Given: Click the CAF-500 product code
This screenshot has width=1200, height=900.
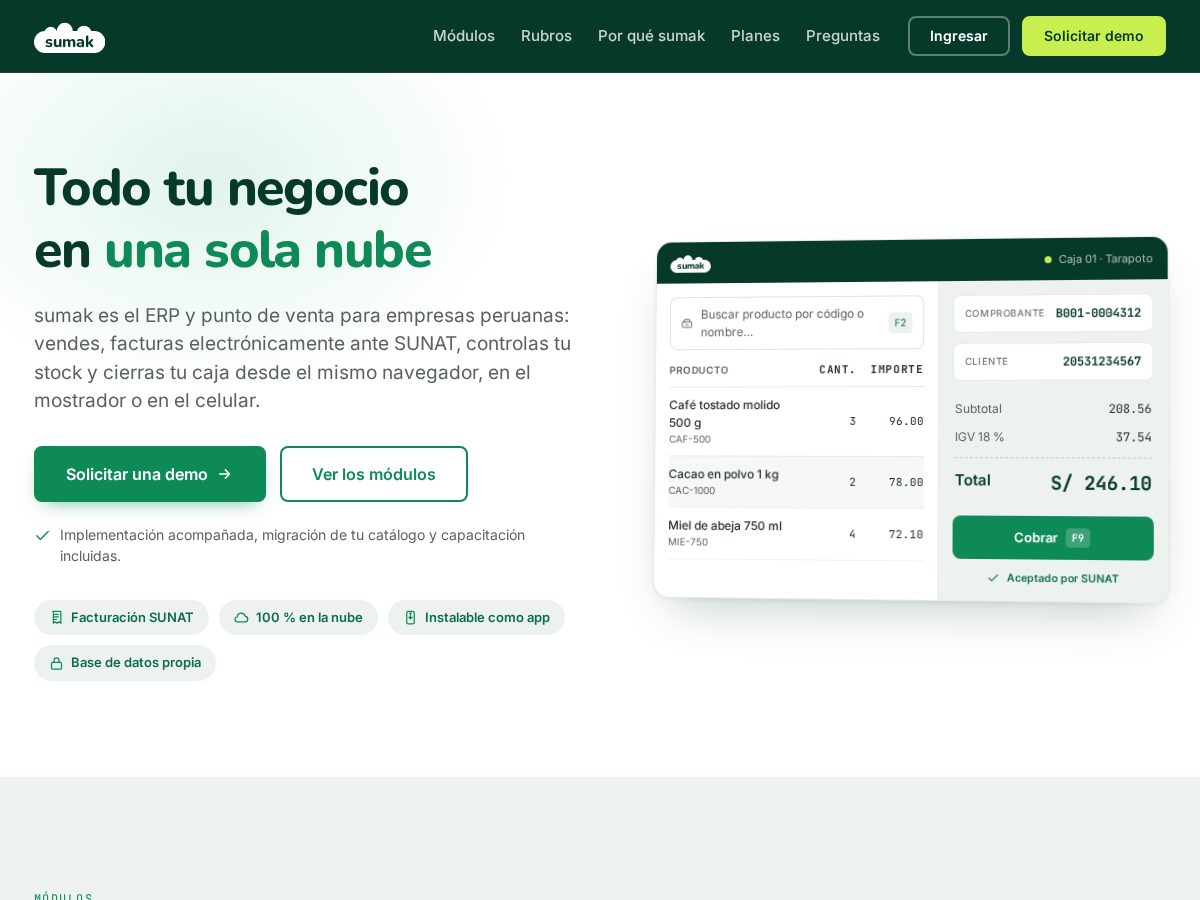Looking at the screenshot, I should point(690,439).
